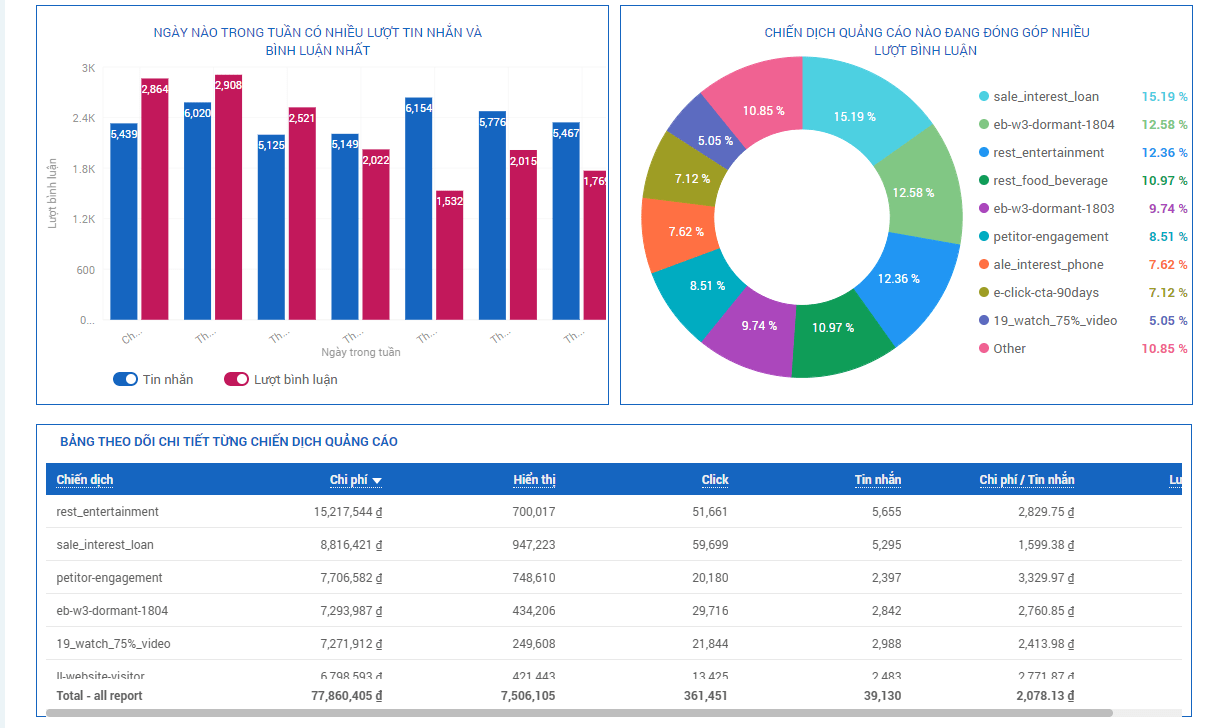The height and width of the screenshot is (728, 1224).
Task: Click the sale_interest_loan legend color dot
Action: coord(984,97)
